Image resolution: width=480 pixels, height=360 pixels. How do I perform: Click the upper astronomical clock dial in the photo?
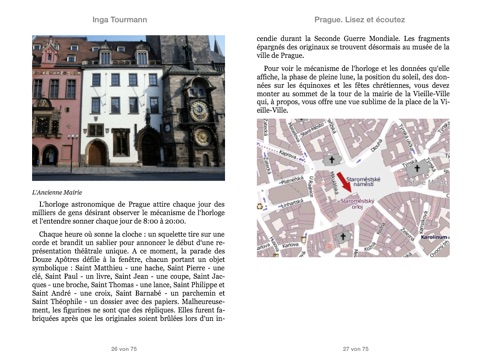199,110
